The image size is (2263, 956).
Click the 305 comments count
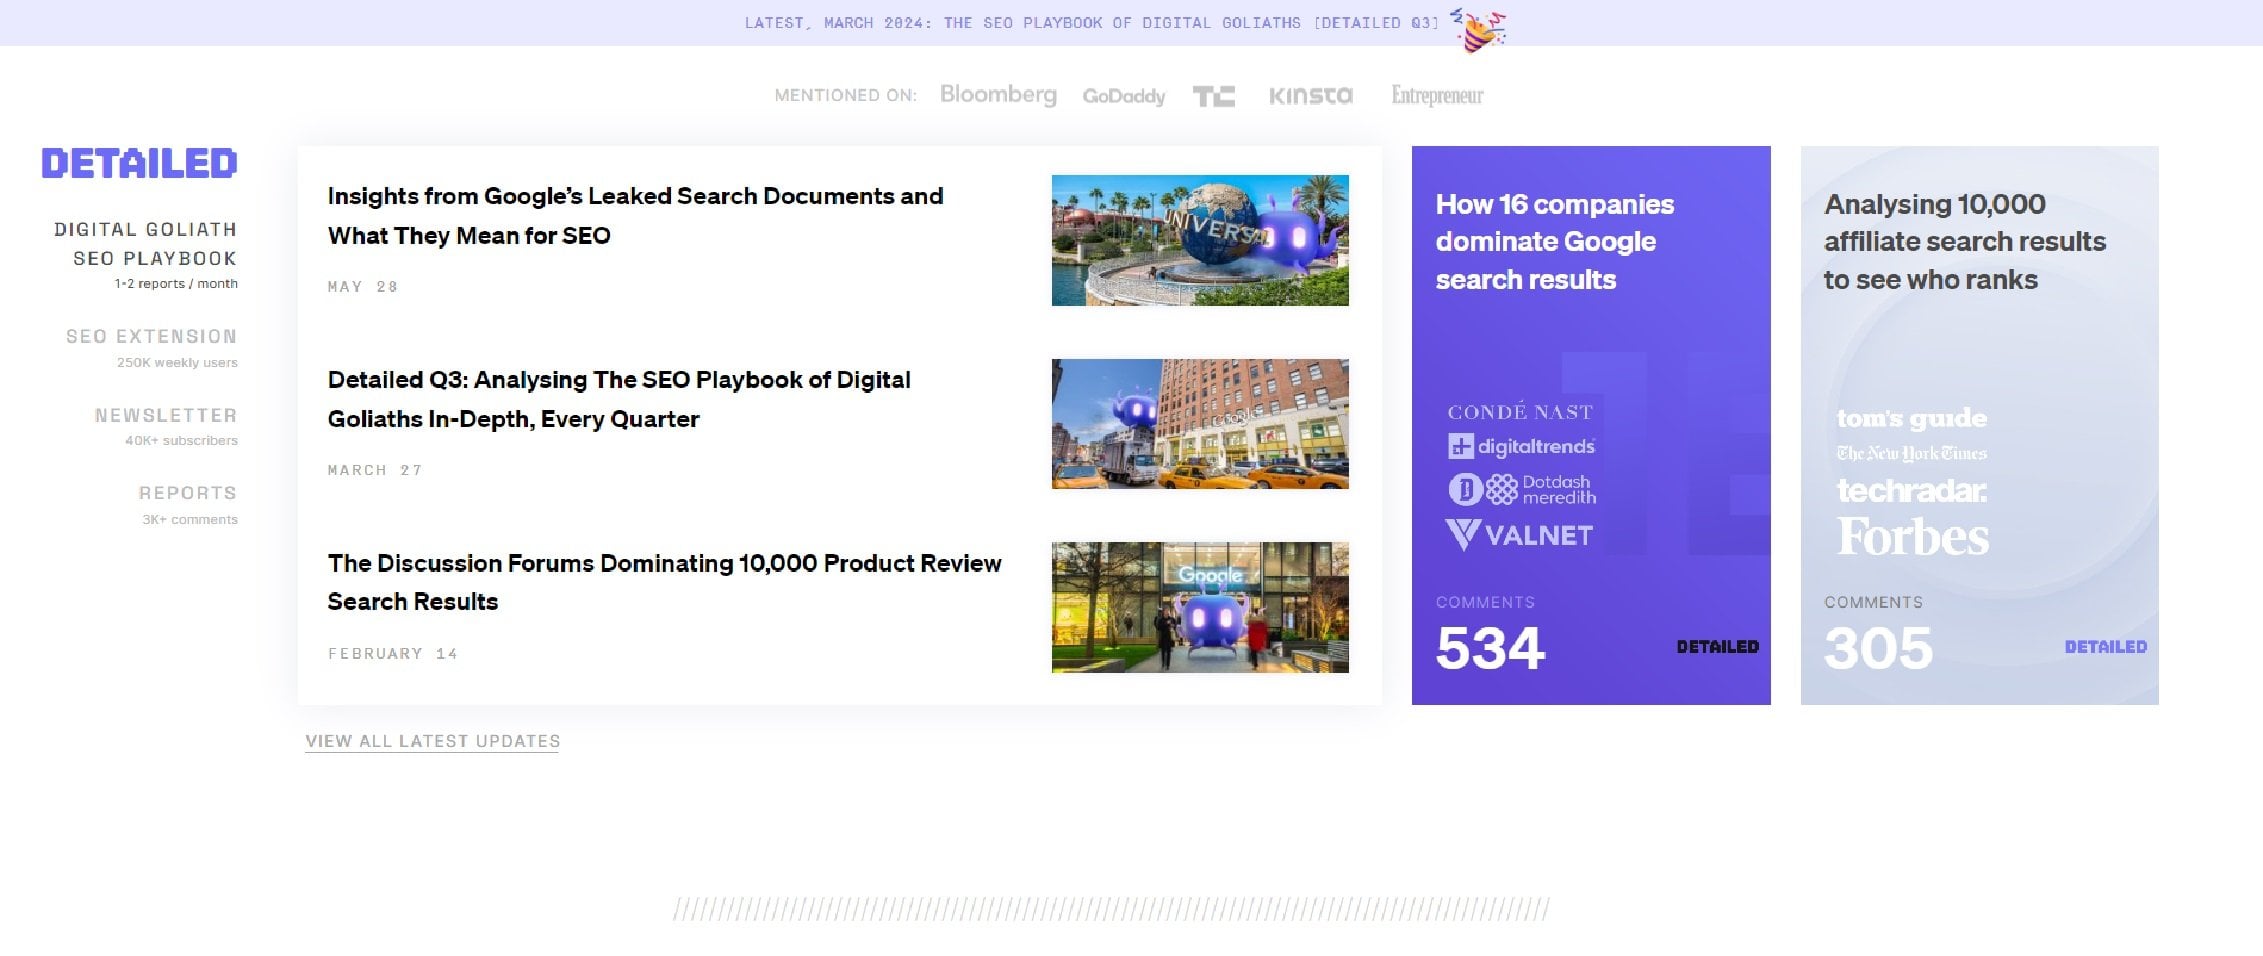1878,648
